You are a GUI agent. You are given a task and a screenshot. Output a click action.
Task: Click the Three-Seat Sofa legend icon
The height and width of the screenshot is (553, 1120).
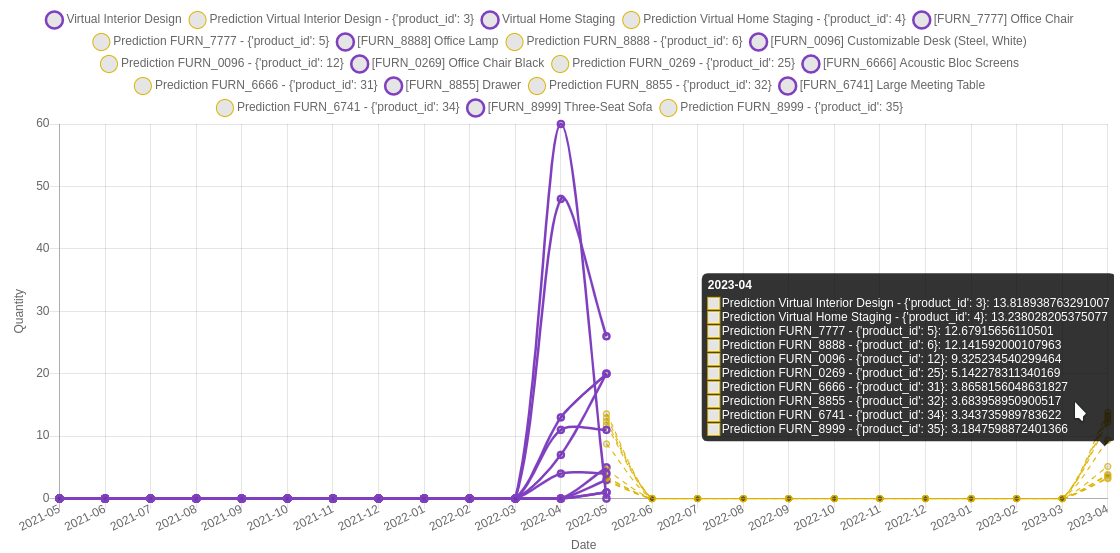pyautogui.click(x=475, y=108)
